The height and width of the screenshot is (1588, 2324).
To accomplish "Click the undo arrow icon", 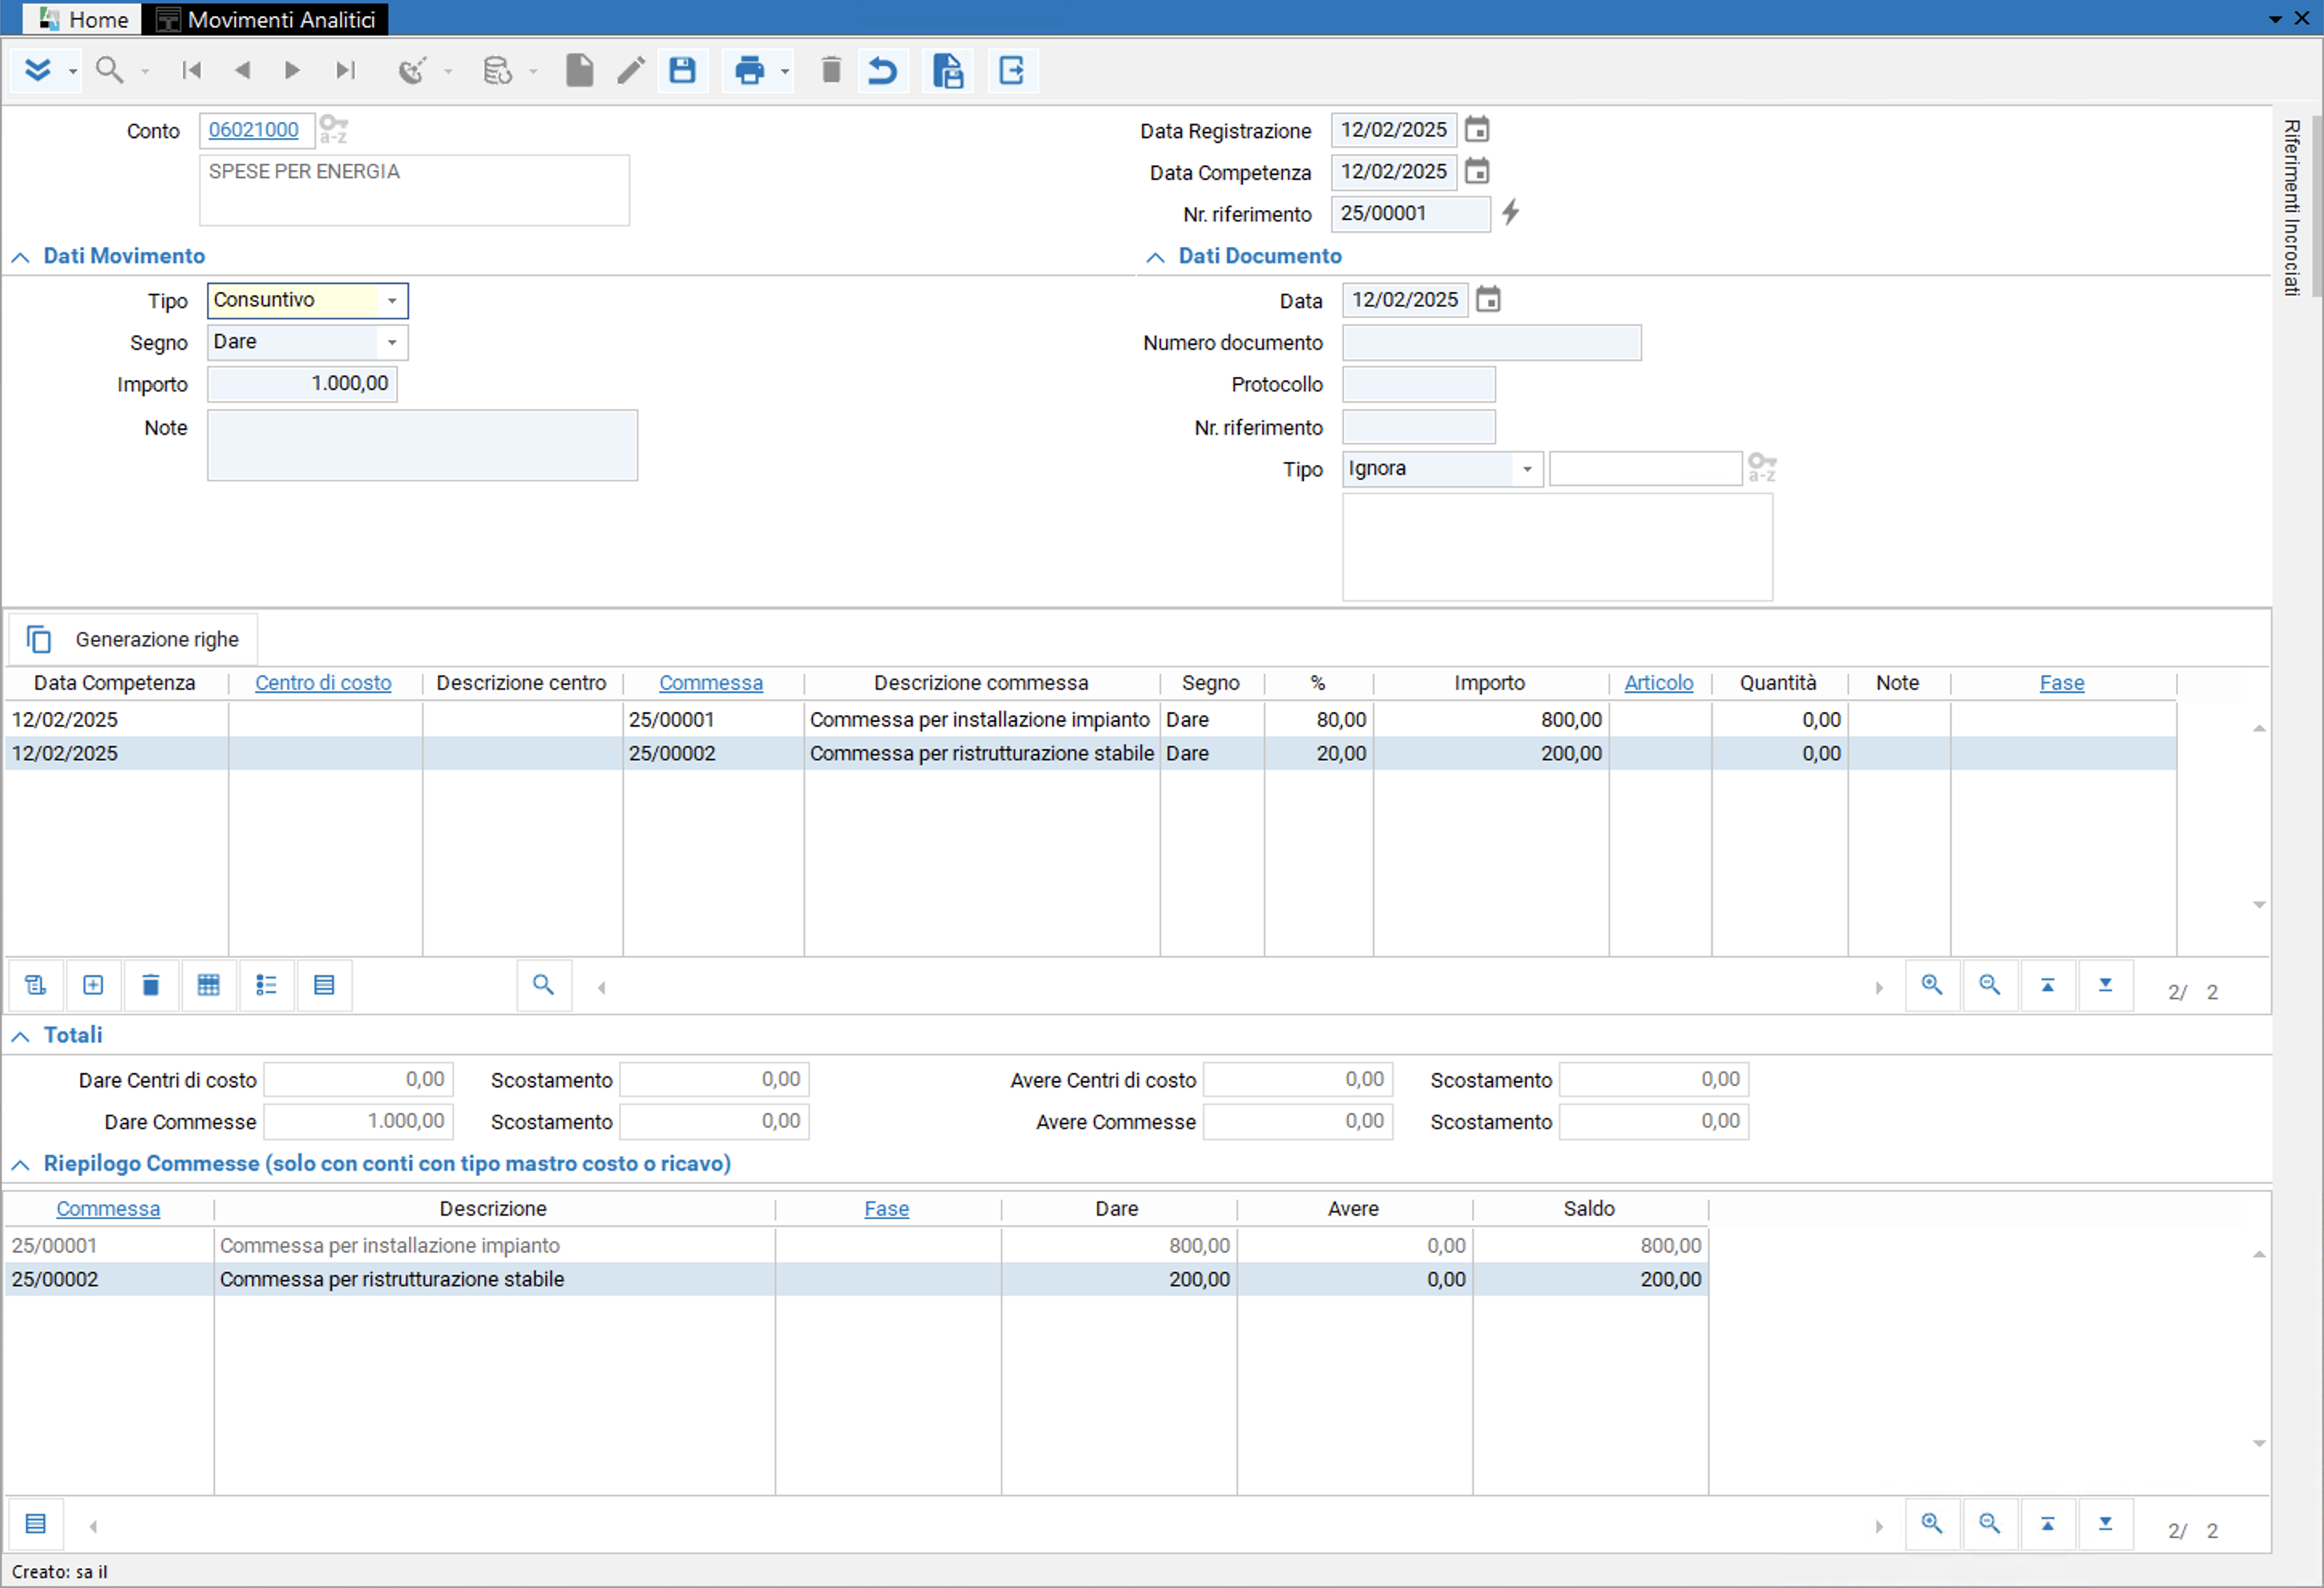I will (882, 70).
